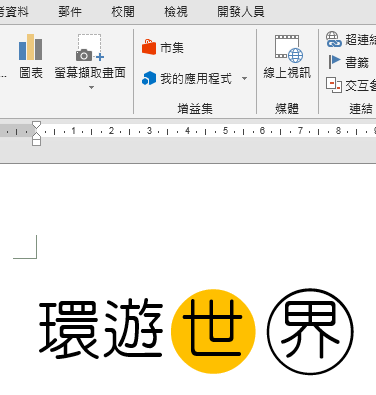Open the 檢視 ribbon tab
This screenshot has width=376, height=395.
[176, 12]
